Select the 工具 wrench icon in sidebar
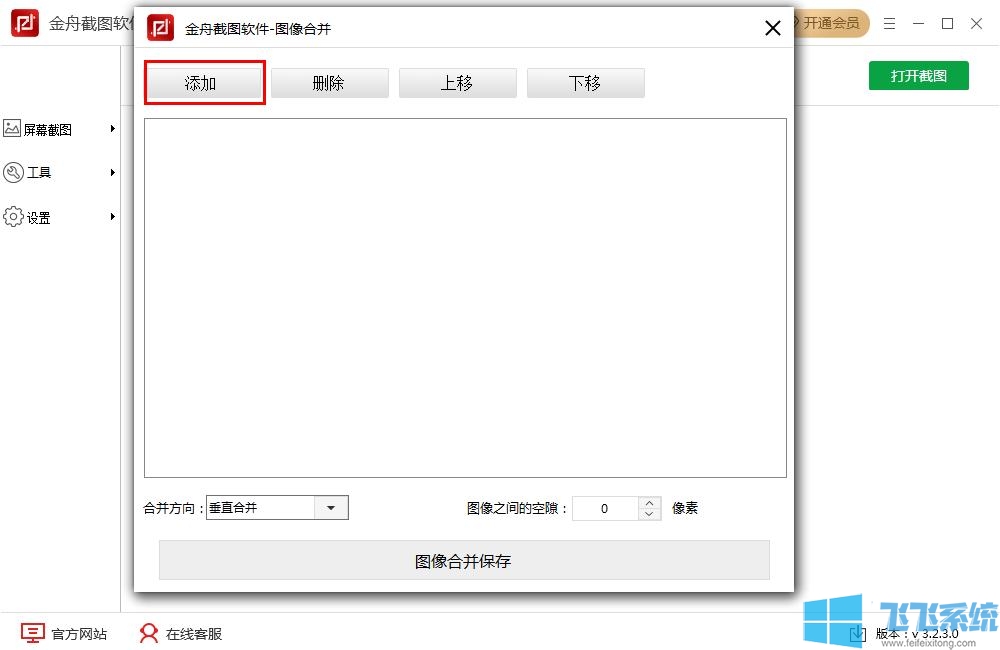 [x=13, y=172]
